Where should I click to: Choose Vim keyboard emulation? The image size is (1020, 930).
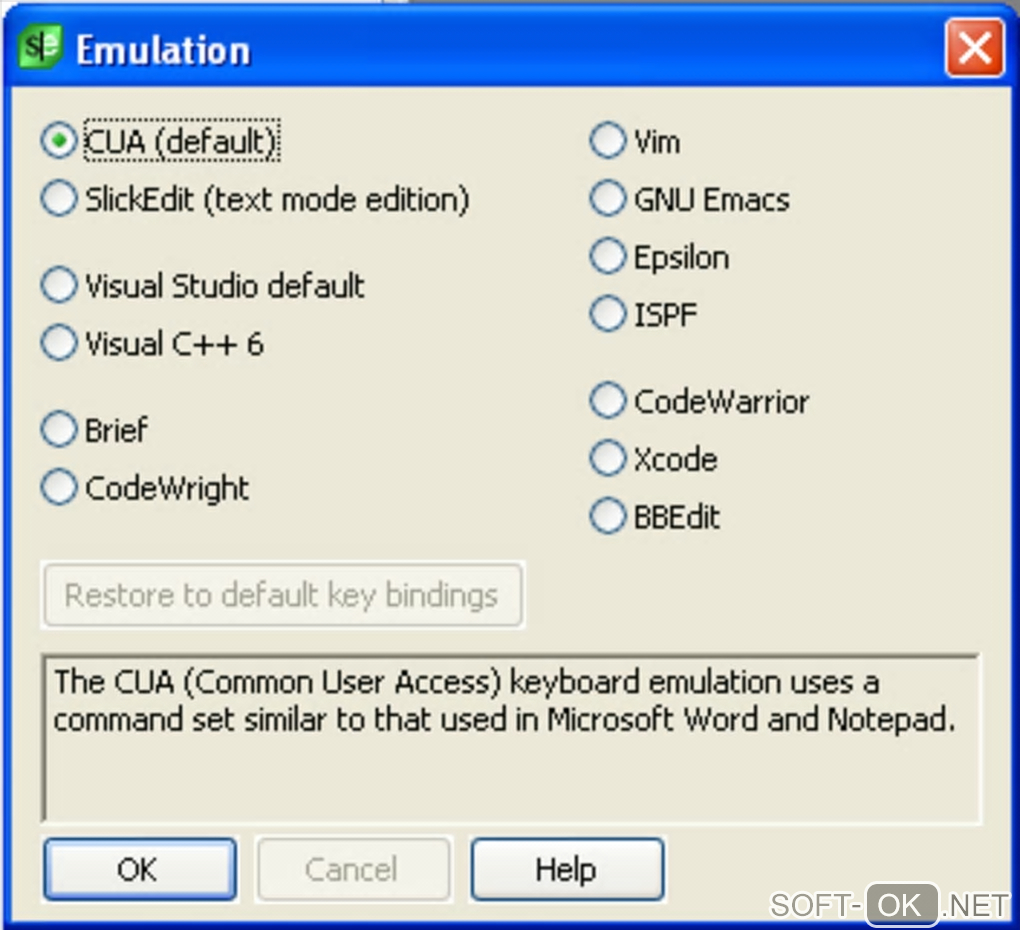pyautogui.click(x=608, y=141)
